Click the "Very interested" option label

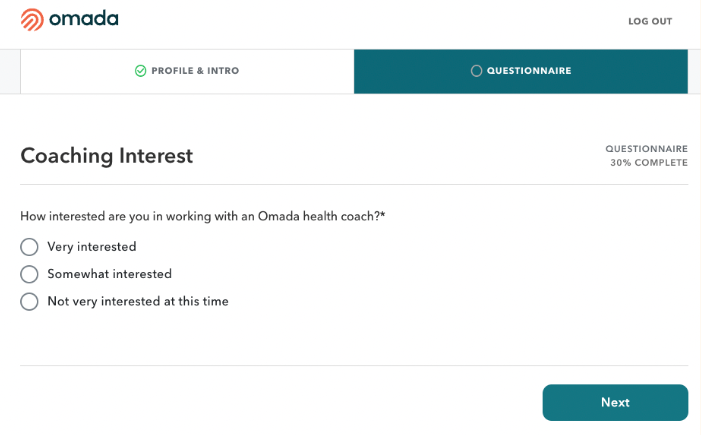[x=92, y=247]
